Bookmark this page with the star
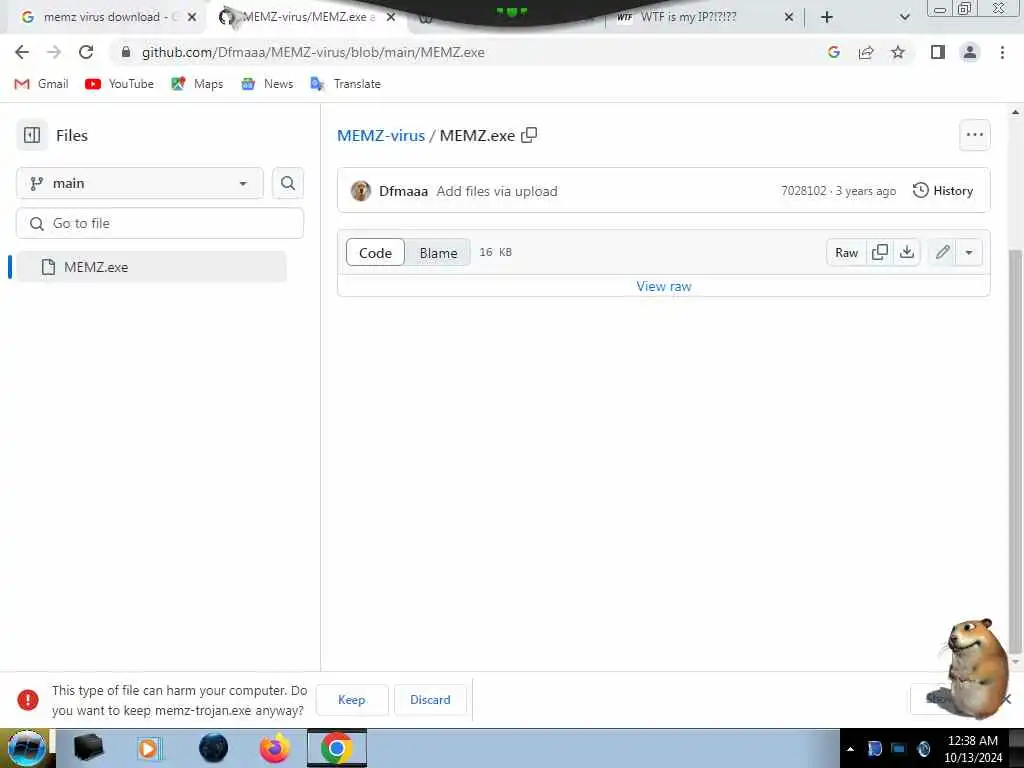The width and height of the screenshot is (1024, 768). pos(898,52)
